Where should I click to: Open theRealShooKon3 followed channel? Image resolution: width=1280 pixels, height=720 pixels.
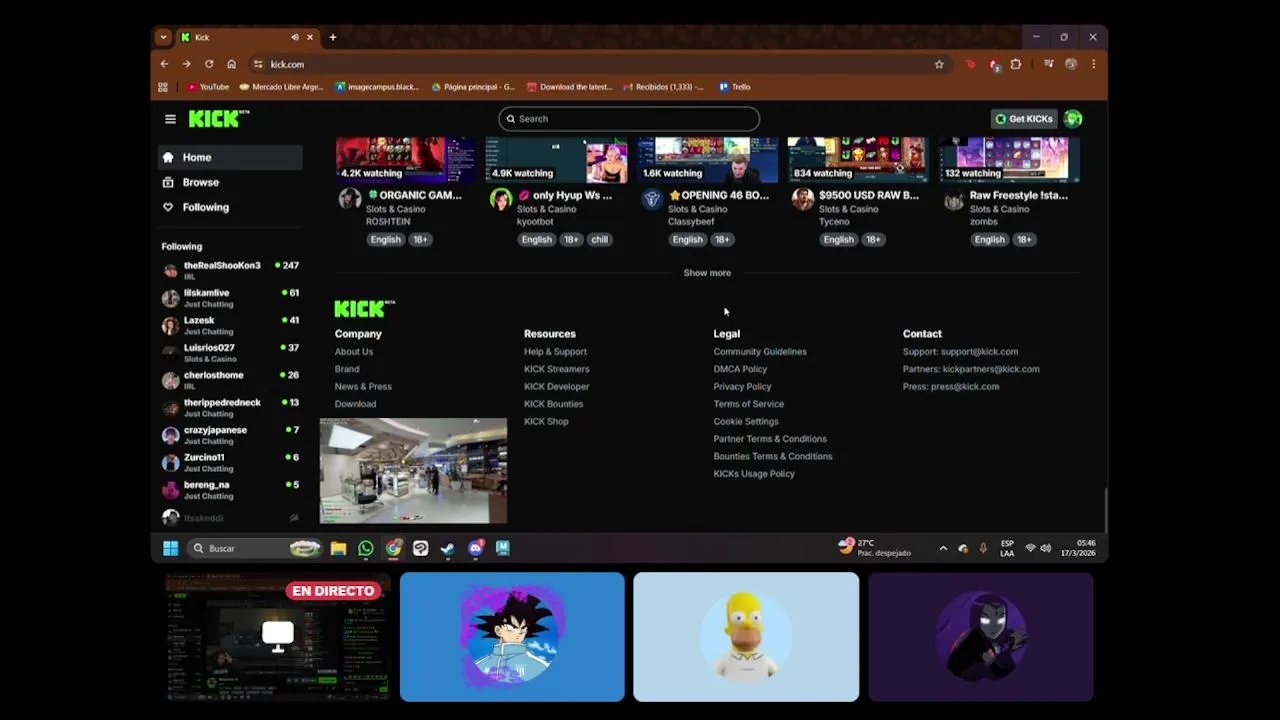(230, 270)
